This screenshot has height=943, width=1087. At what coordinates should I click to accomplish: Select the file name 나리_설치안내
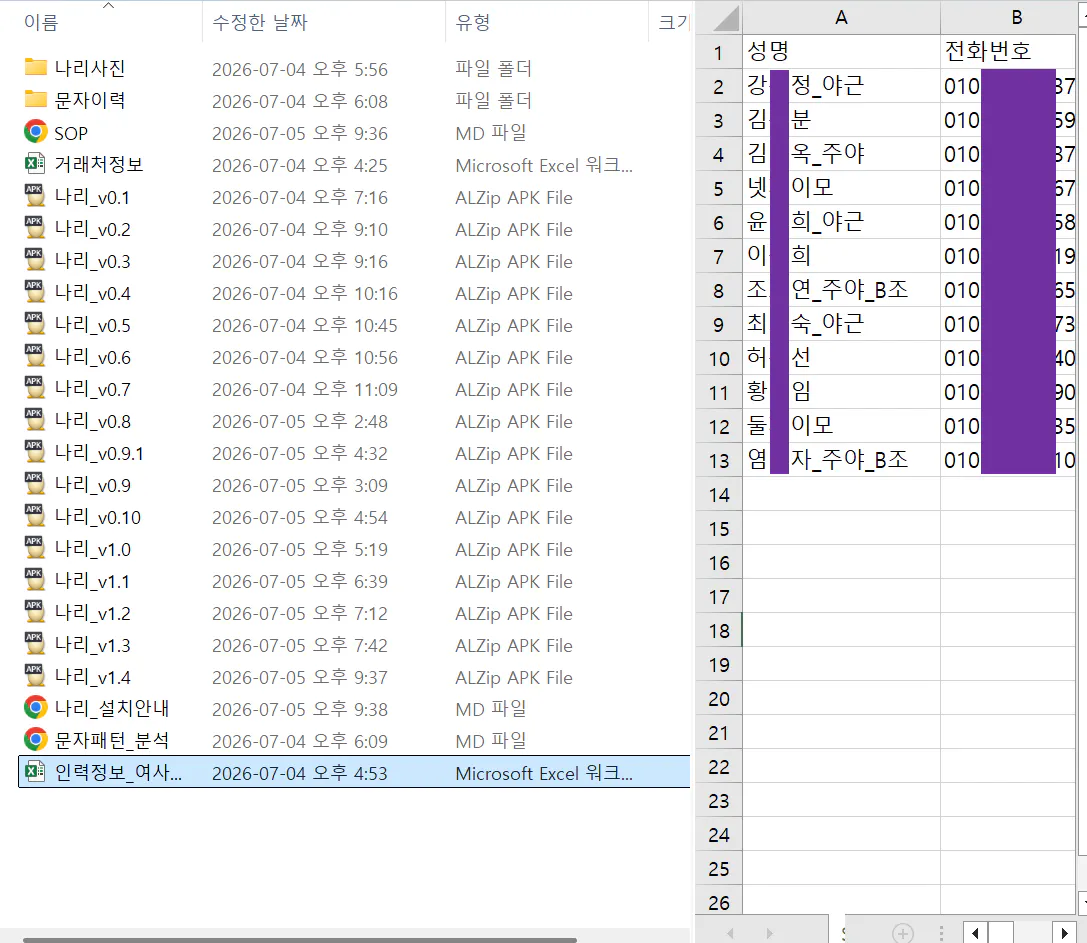click(x=112, y=708)
